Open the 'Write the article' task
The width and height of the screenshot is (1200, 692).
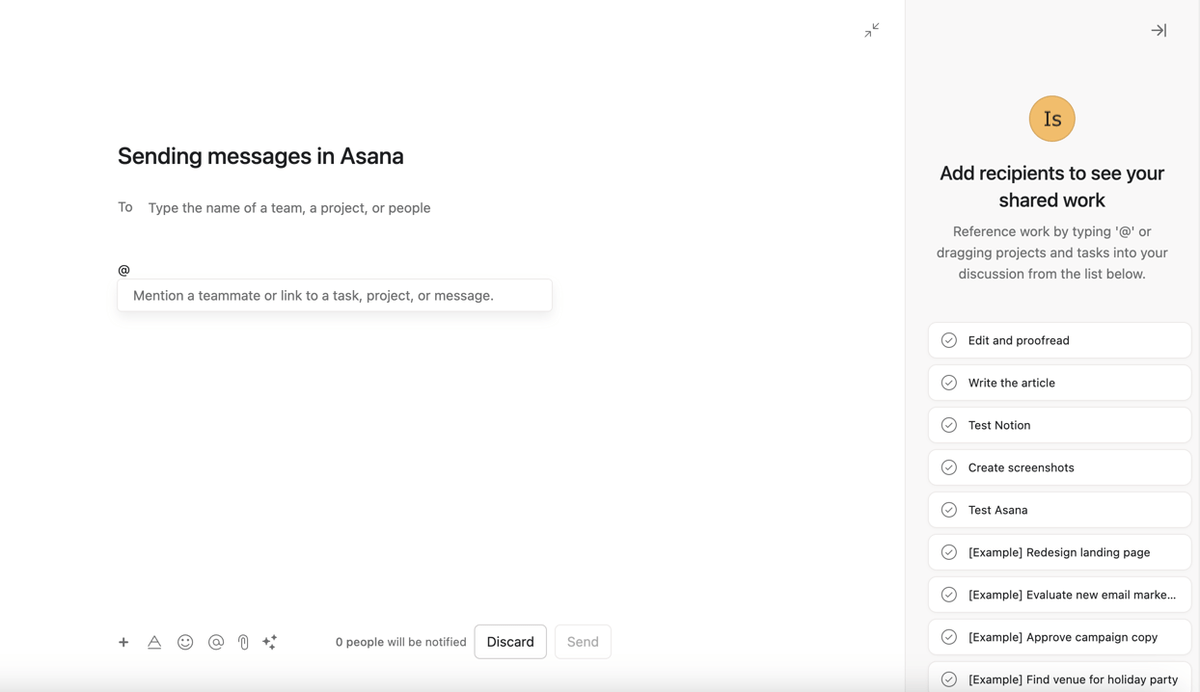coord(1011,382)
